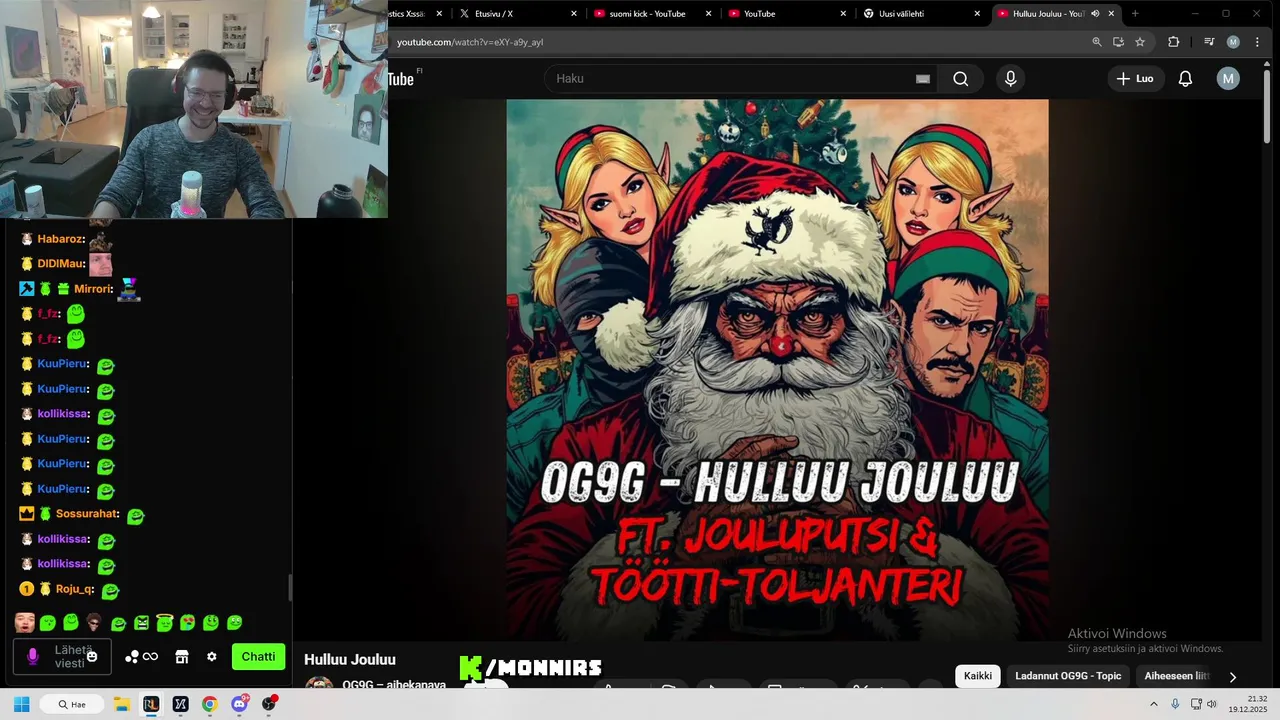The height and width of the screenshot is (720, 1280).
Task: Open Google Chrome from taskbar
Action: click(x=209, y=704)
